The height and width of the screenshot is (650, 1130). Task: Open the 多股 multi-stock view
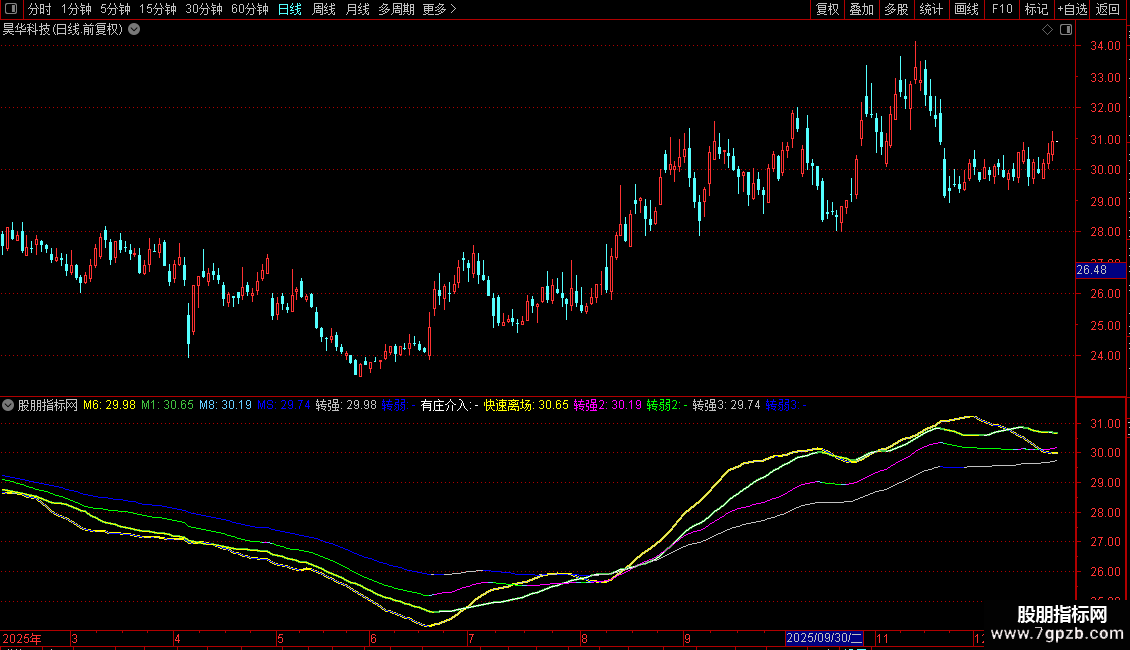tap(896, 10)
